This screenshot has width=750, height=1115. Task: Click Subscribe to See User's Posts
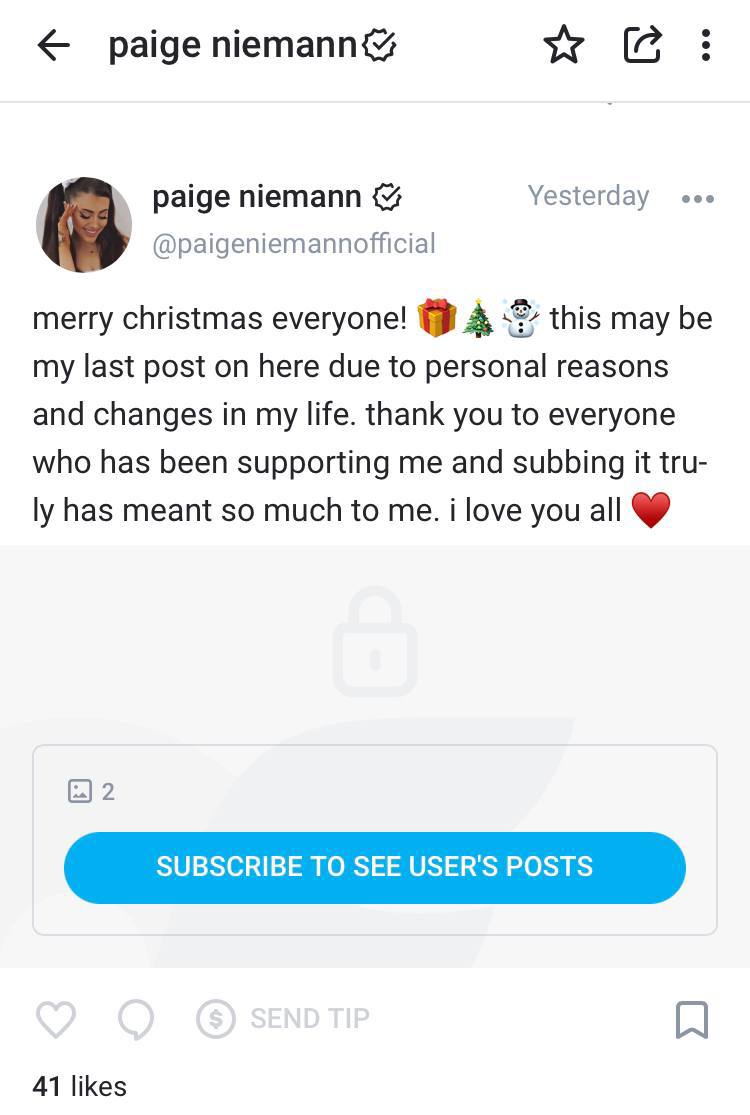click(x=375, y=868)
